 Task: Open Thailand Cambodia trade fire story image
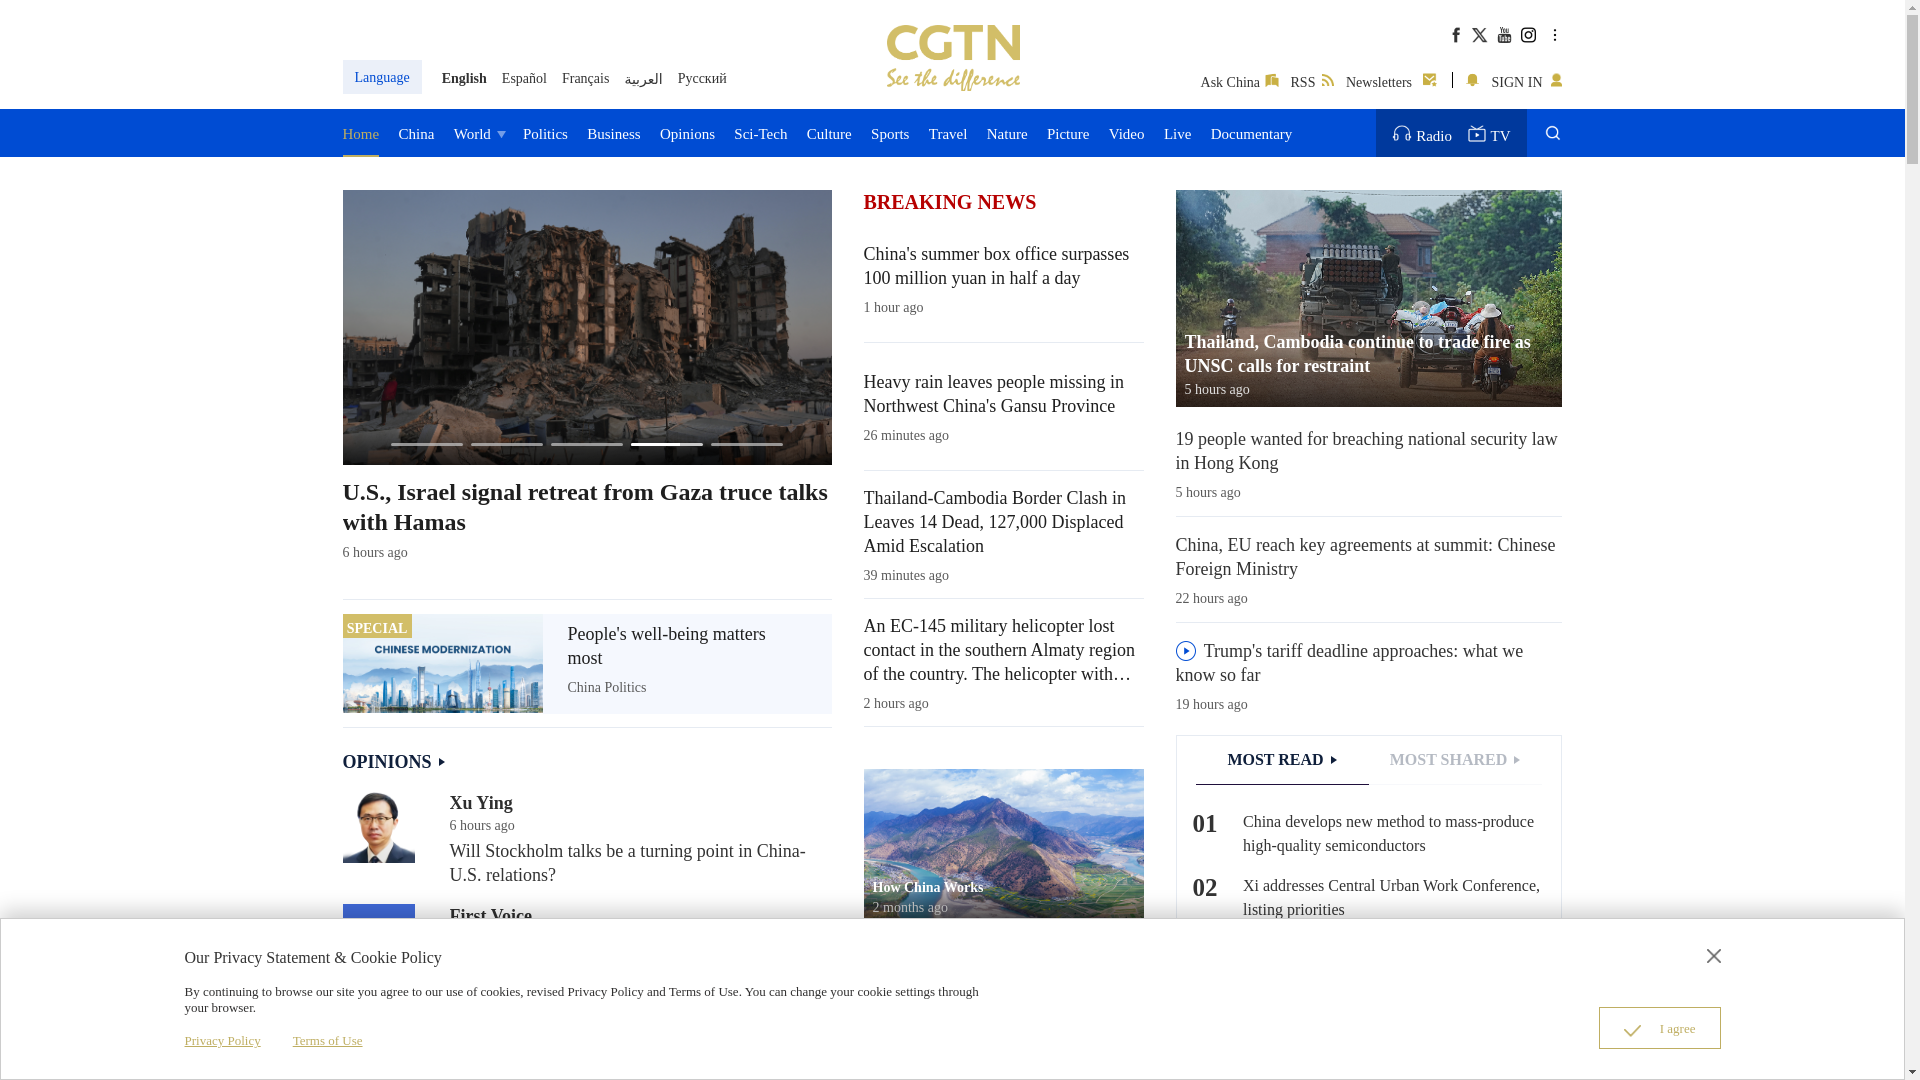[x=1369, y=298]
